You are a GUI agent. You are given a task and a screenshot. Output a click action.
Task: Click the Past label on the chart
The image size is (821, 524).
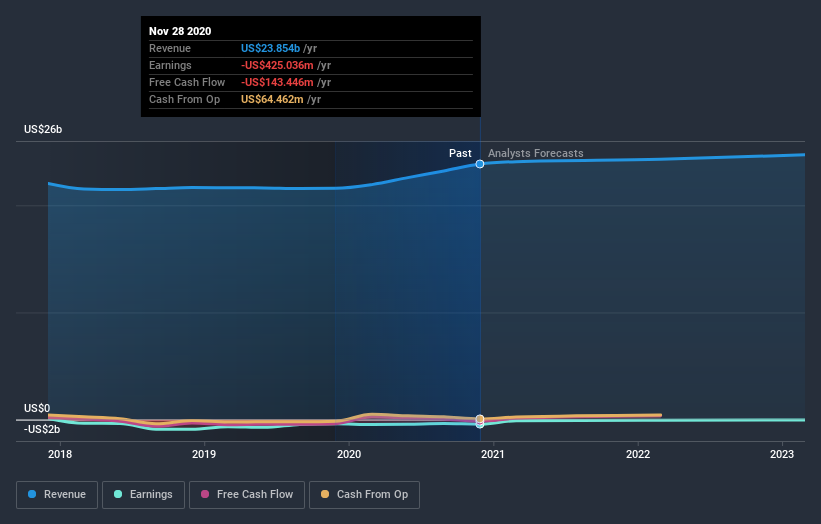460,153
